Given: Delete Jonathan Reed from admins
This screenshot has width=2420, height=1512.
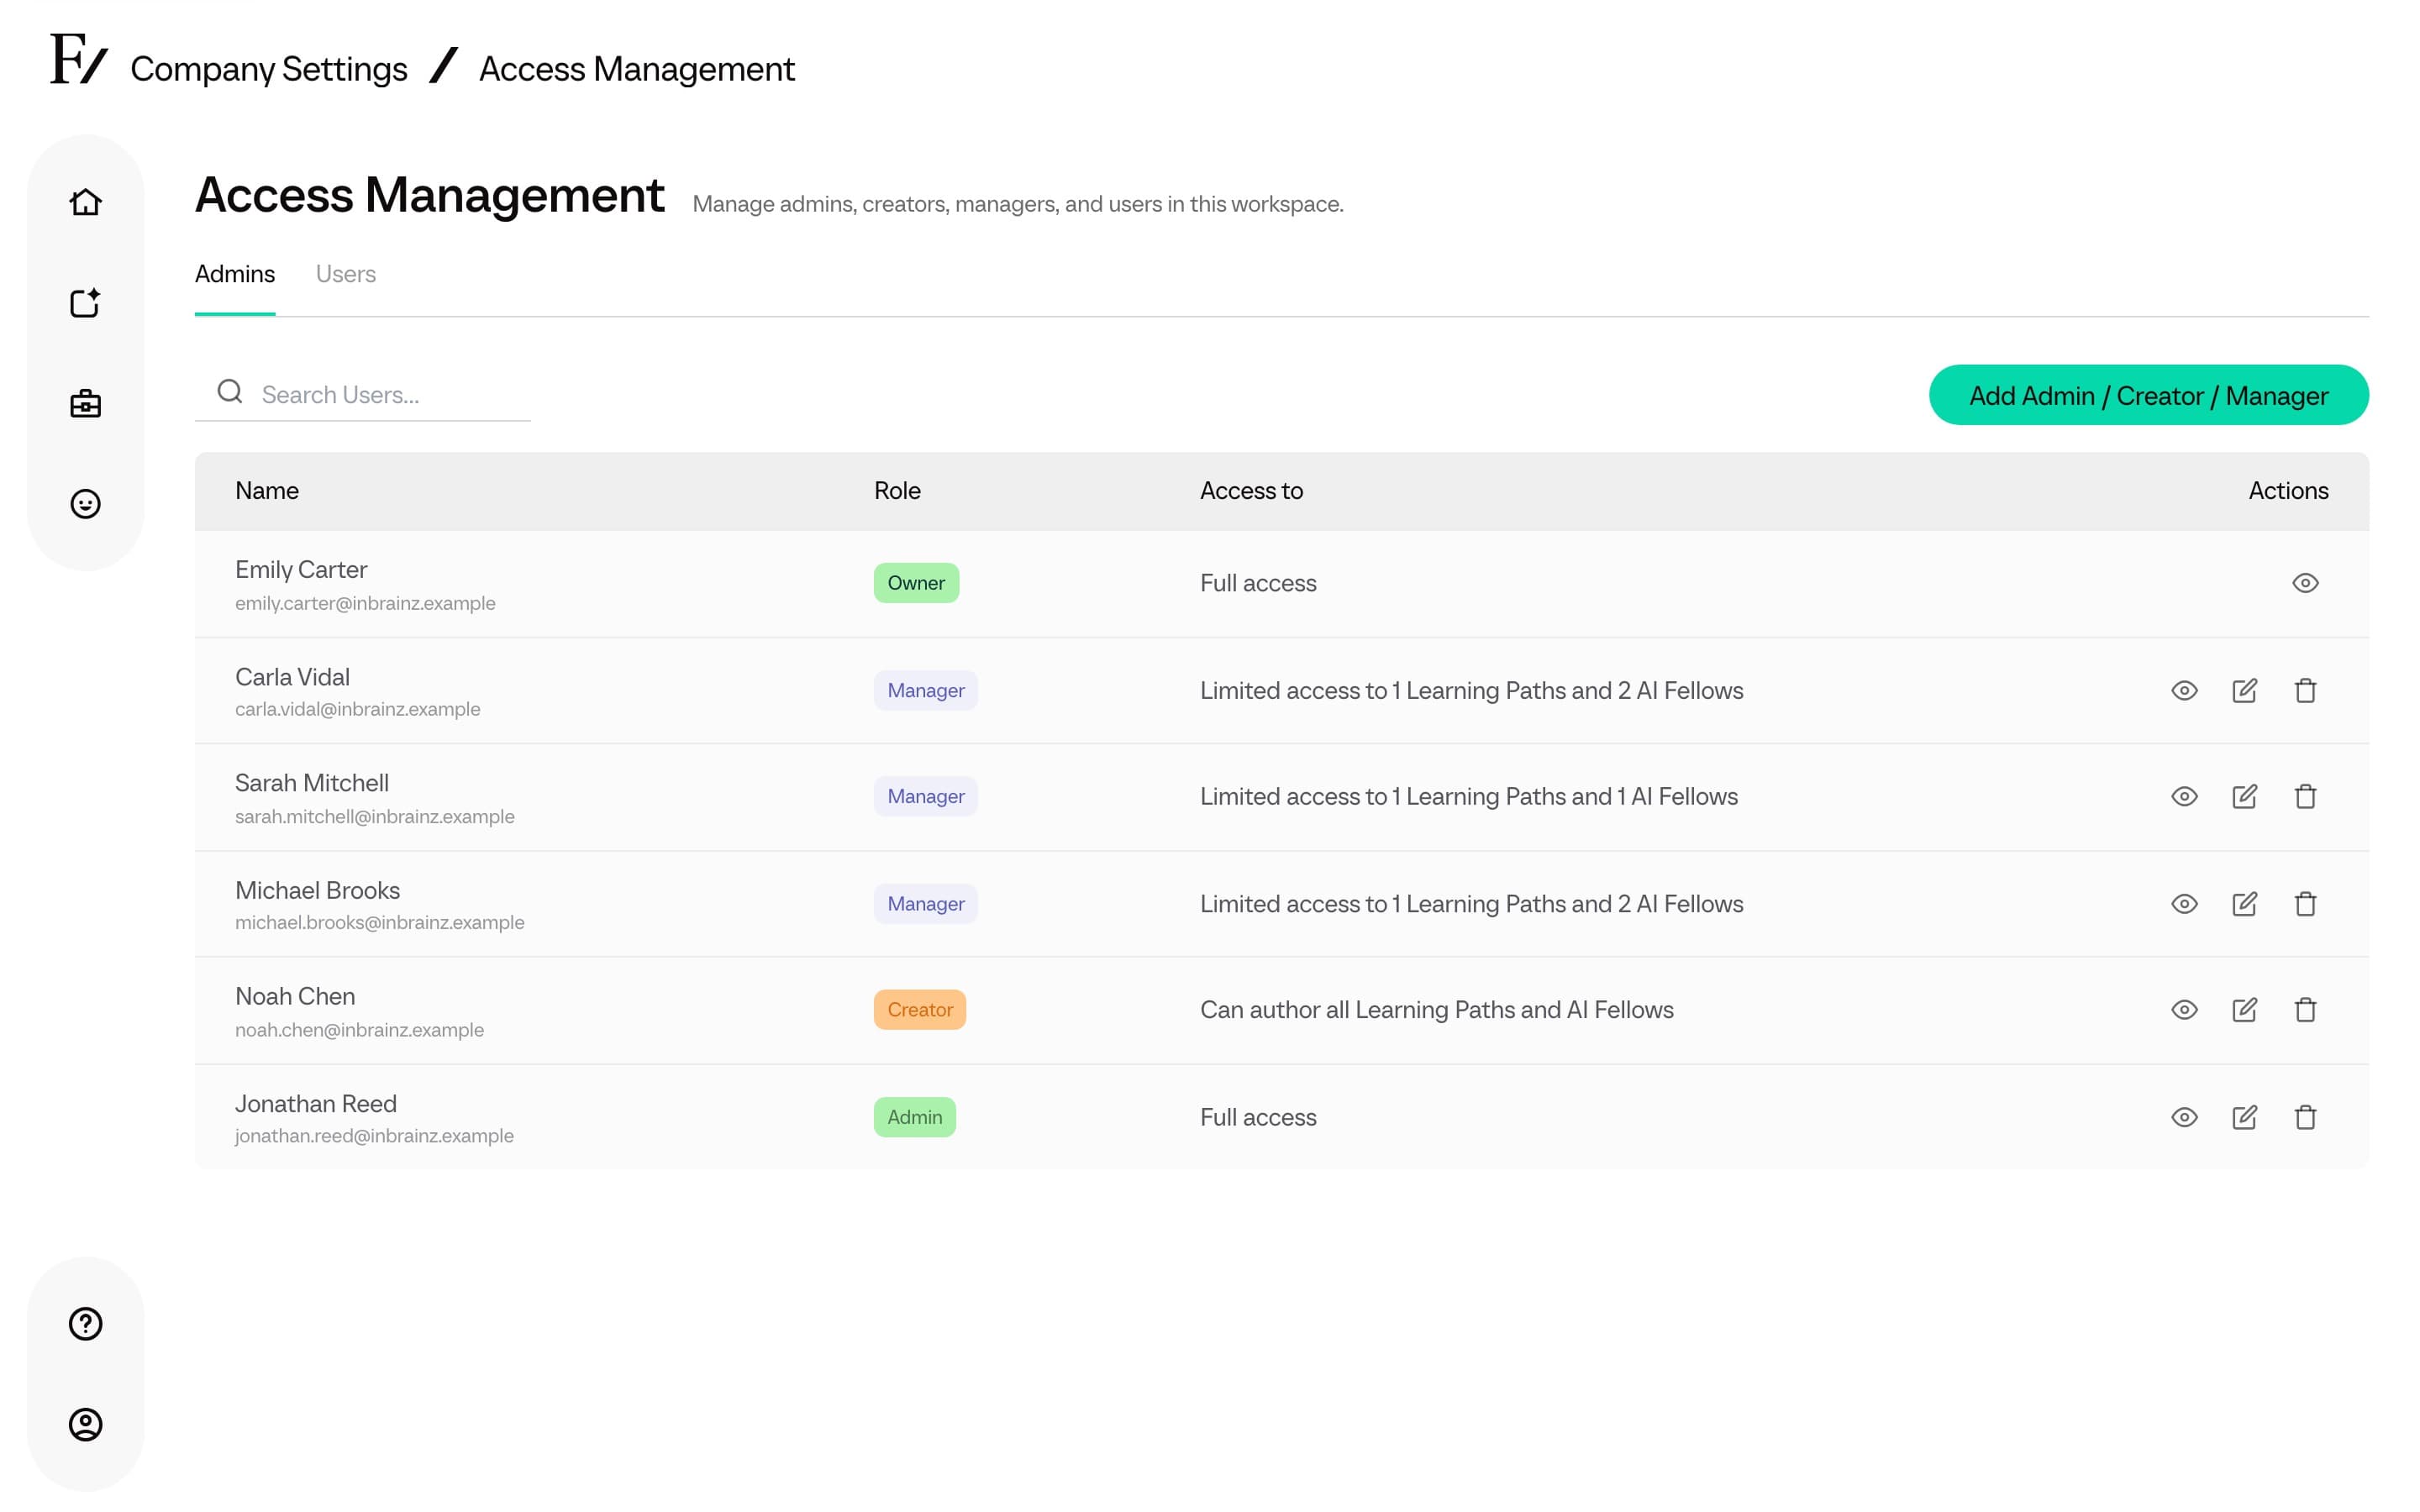Looking at the screenshot, I should (2305, 1117).
